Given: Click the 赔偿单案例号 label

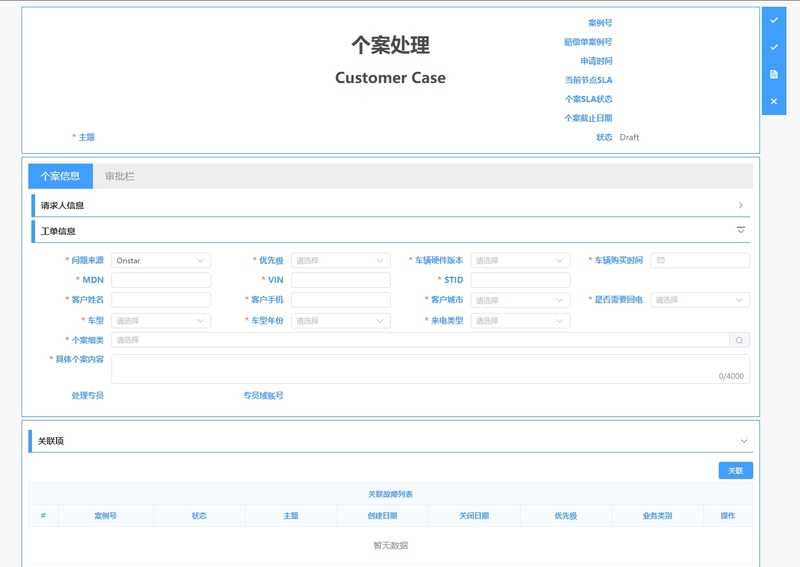Looking at the screenshot, I should 588,42.
